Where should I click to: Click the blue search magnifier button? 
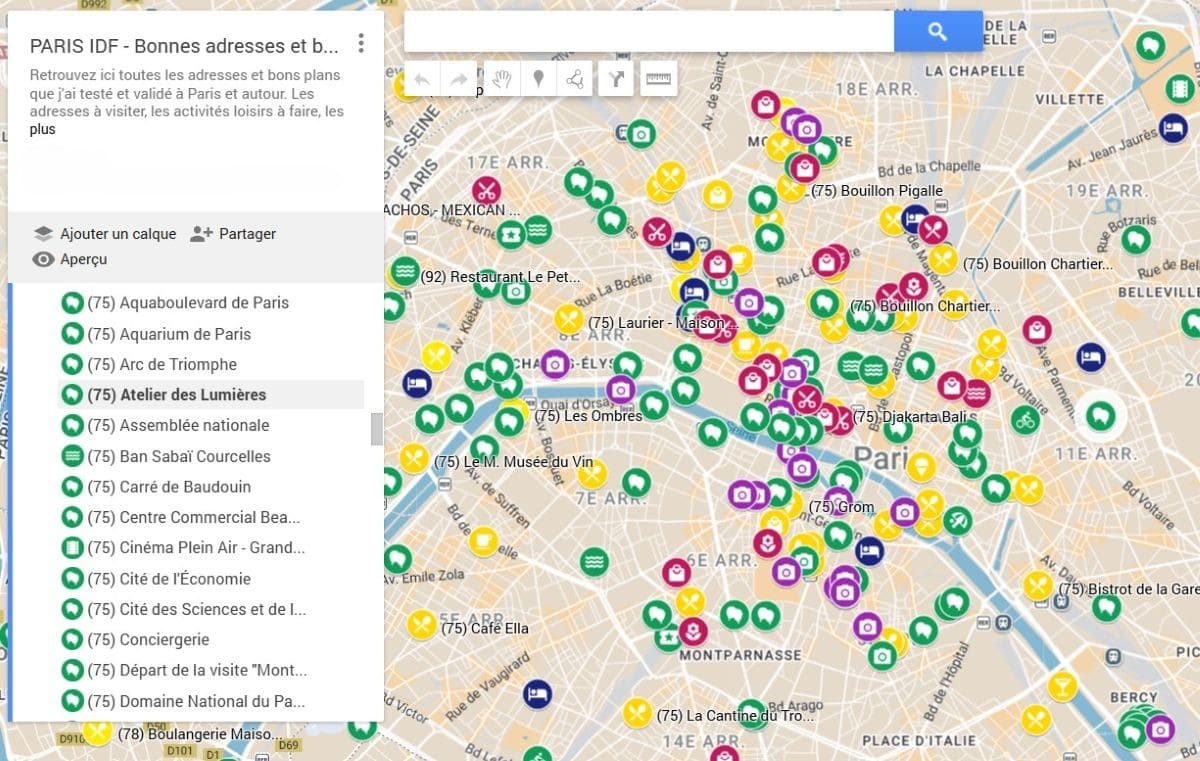(x=937, y=32)
